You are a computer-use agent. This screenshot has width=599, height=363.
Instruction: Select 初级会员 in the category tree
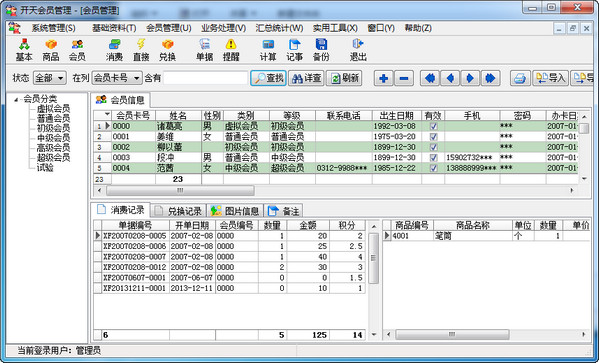pos(53,128)
